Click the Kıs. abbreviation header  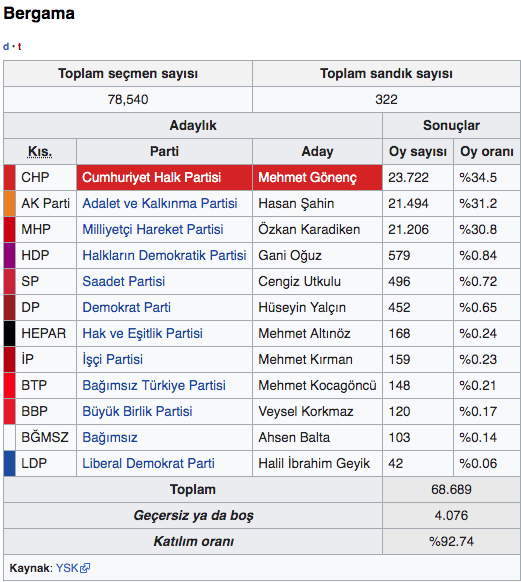(40, 151)
